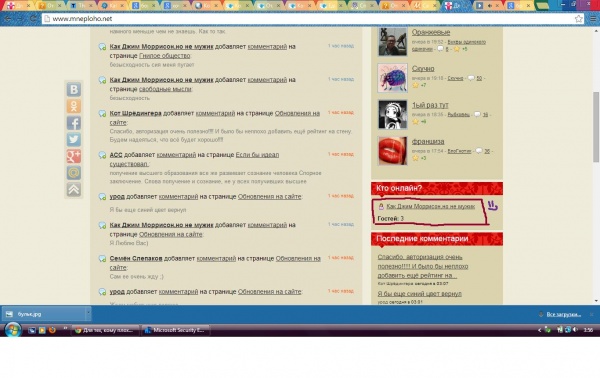Show hidden system tray icons arrow
Screen dimensions: 600x378
pos(540,330)
